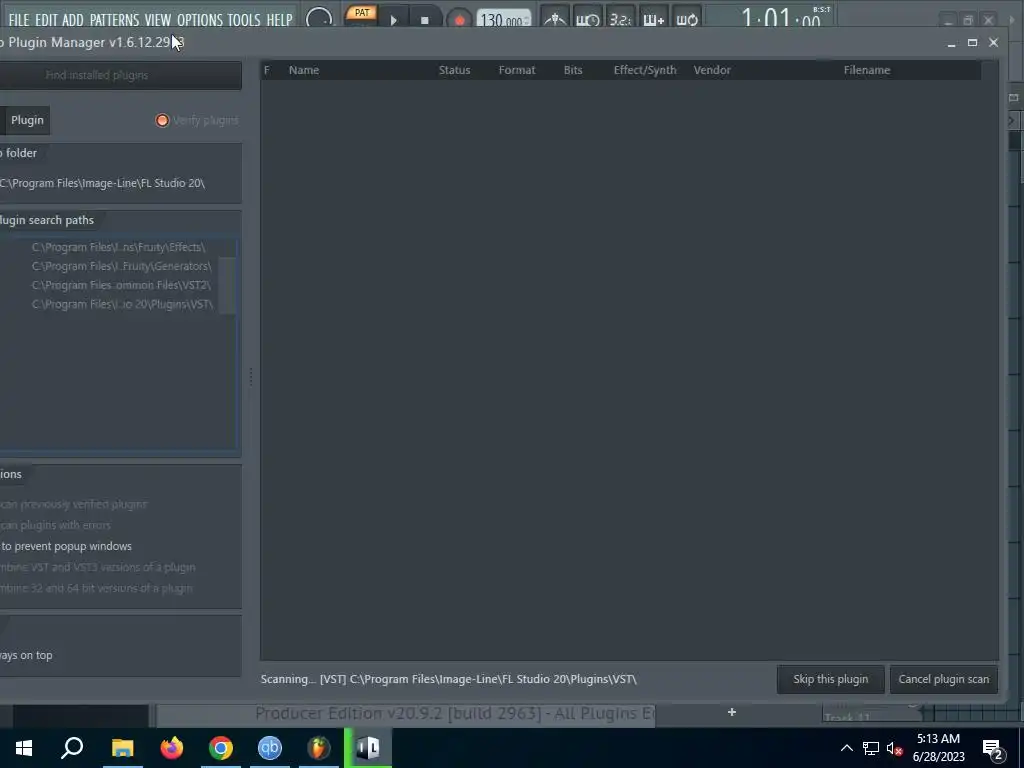Sort plugin list by Format column
Screen dimensions: 1024x768
pos(517,70)
